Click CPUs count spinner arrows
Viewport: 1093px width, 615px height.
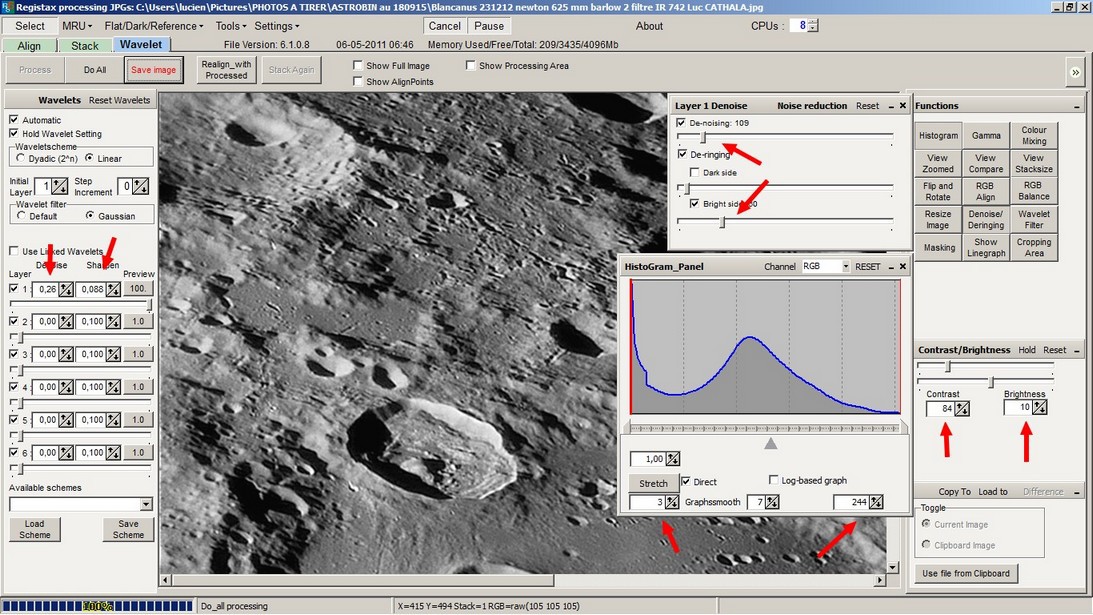pyautogui.click(x=813, y=26)
